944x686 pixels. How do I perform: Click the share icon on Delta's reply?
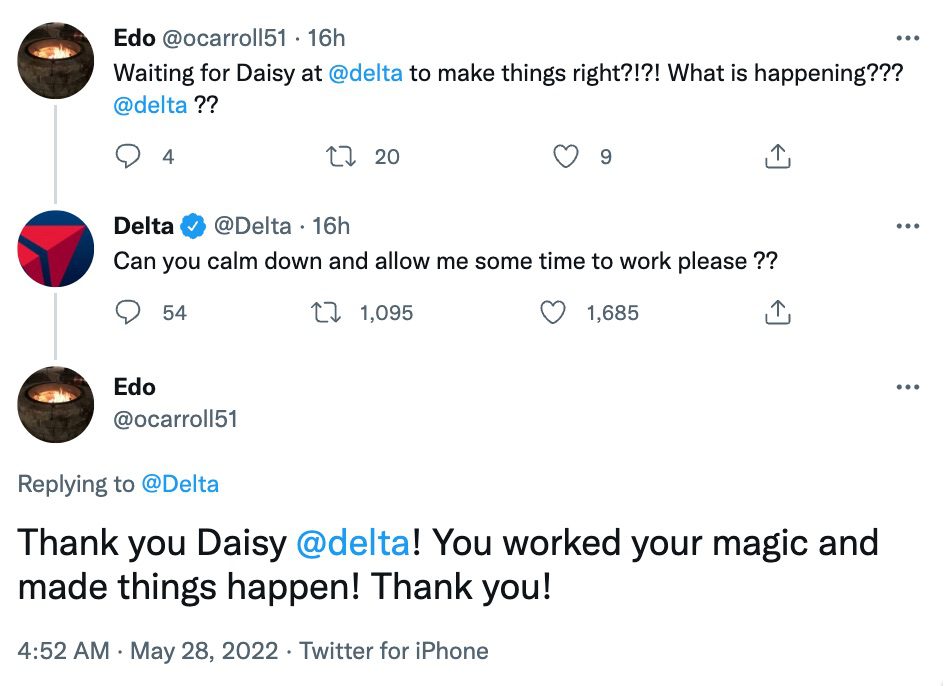pos(776,313)
